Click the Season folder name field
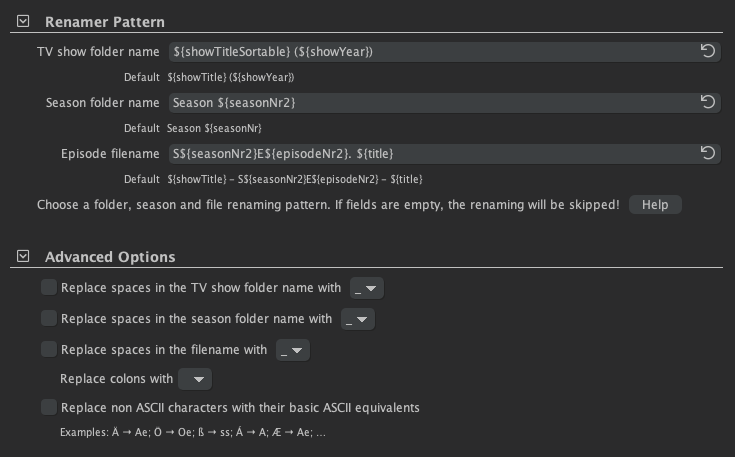Viewport: 735px width, 457px height. (430, 102)
